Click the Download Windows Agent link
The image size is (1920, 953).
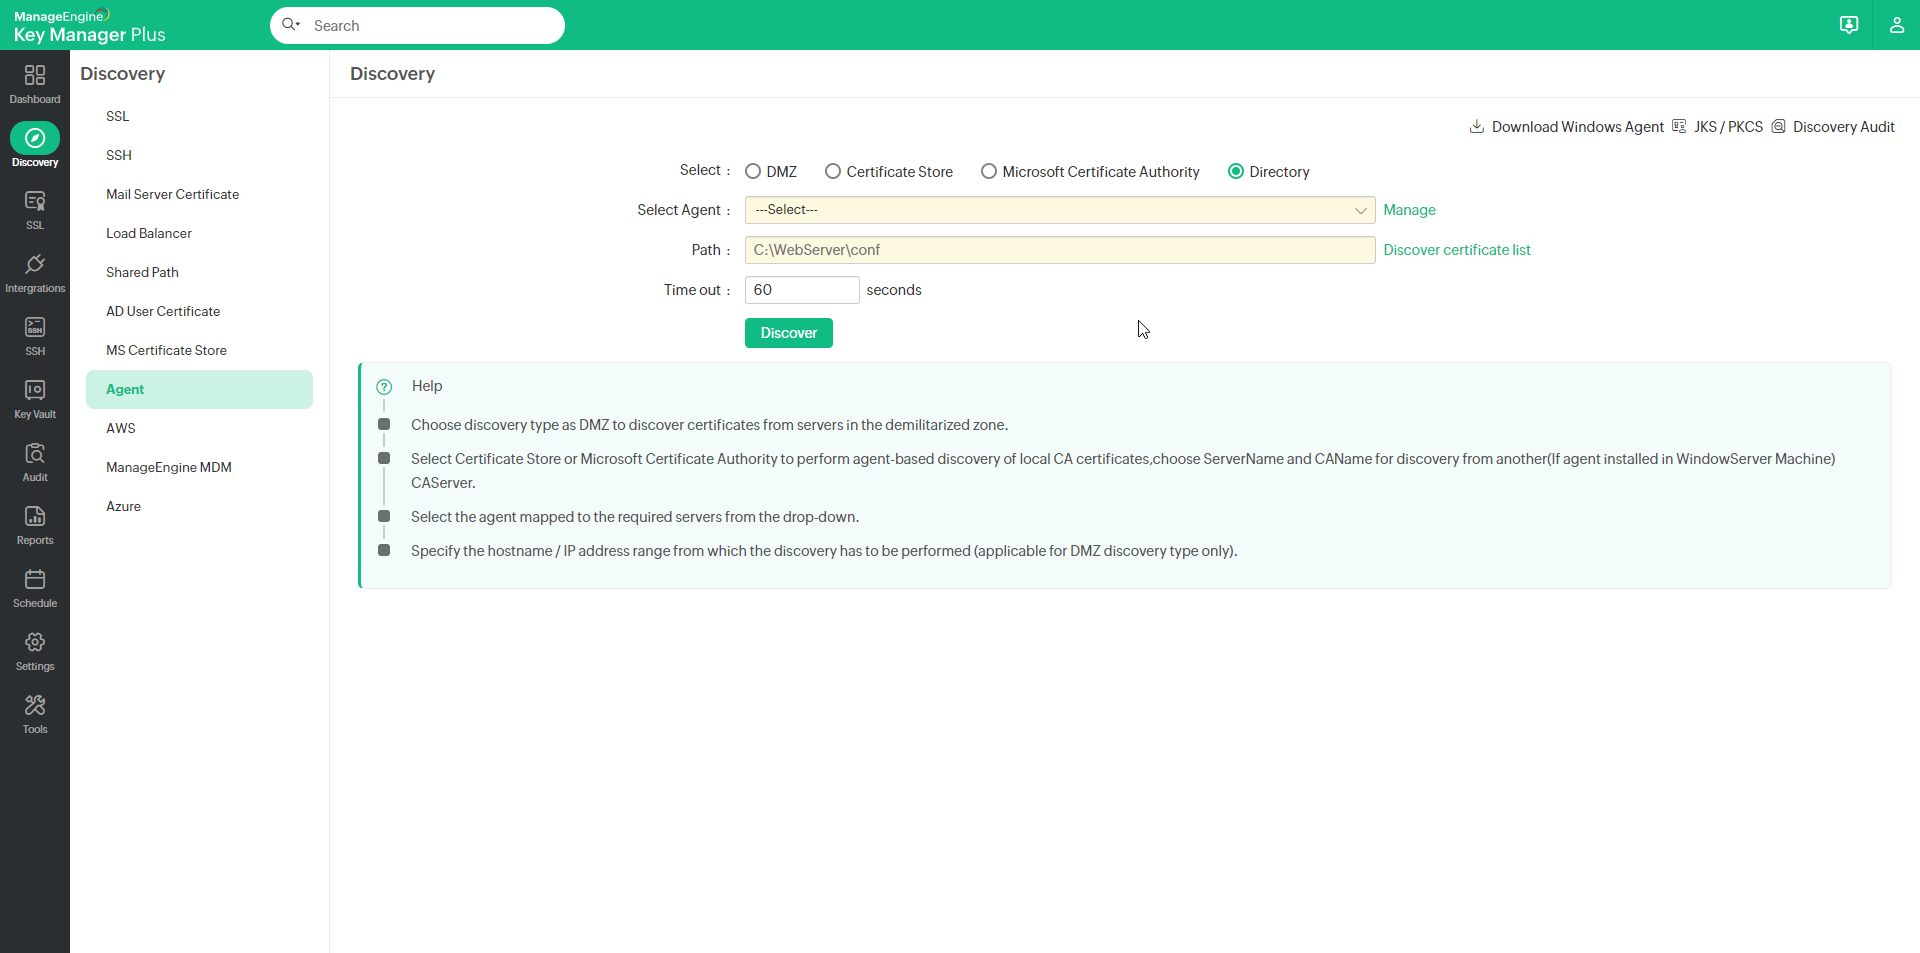tap(1575, 127)
